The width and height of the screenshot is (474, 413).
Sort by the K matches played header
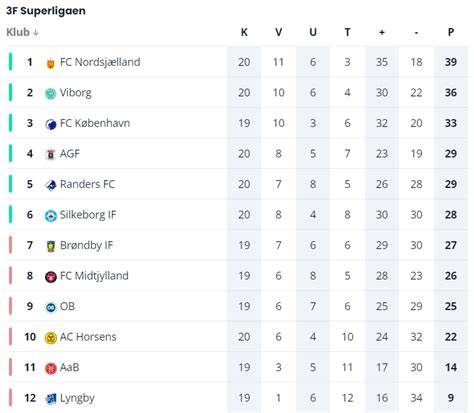244,32
